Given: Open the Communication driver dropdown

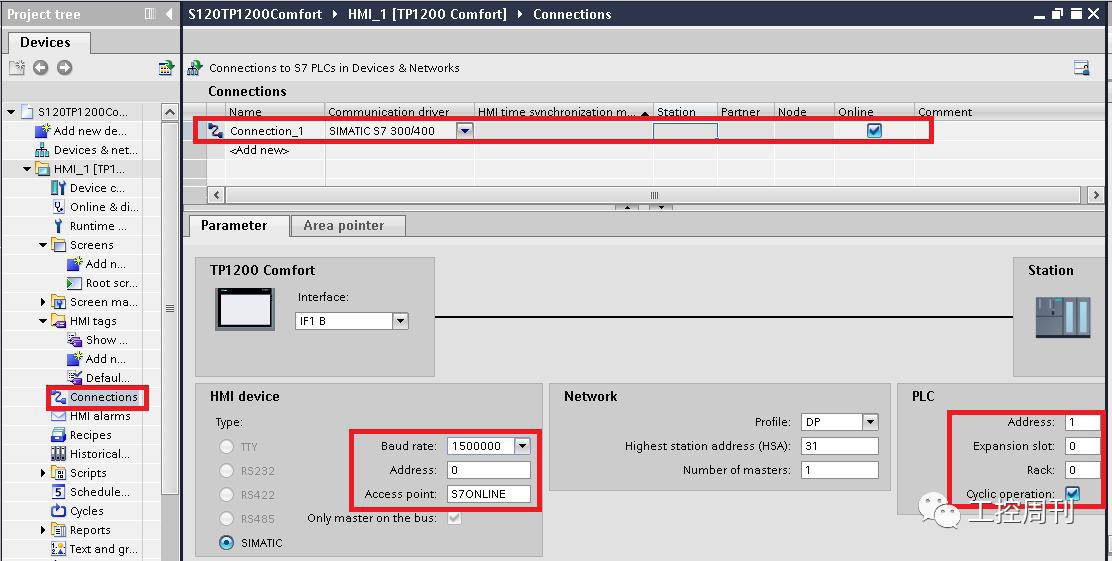Looking at the screenshot, I should (x=464, y=131).
